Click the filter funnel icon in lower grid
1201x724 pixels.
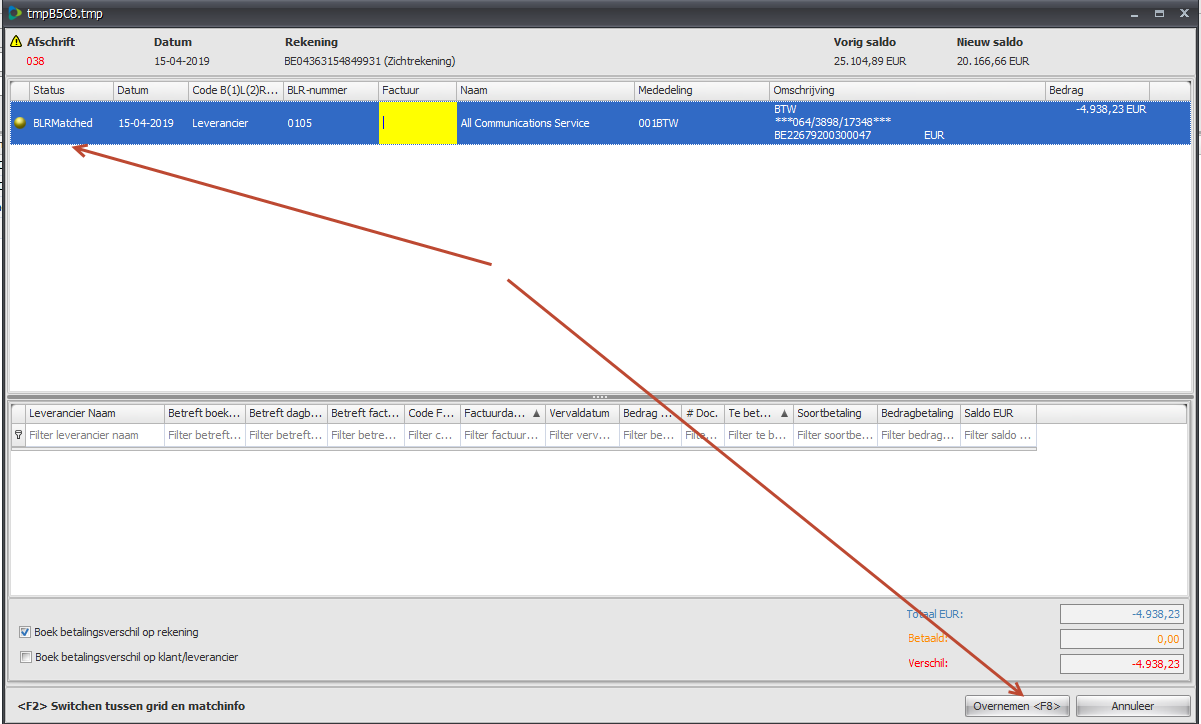click(18, 435)
